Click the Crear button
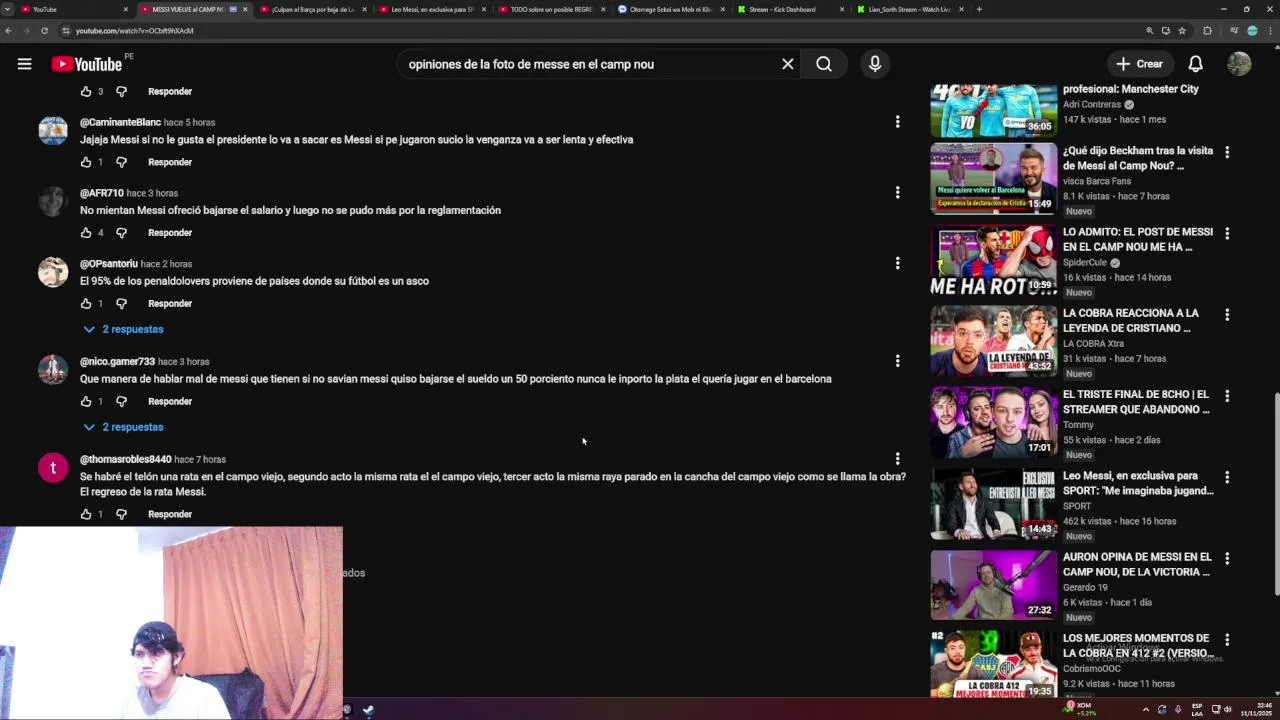Image resolution: width=1280 pixels, height=720 pixels. (x=1139, y=64)
